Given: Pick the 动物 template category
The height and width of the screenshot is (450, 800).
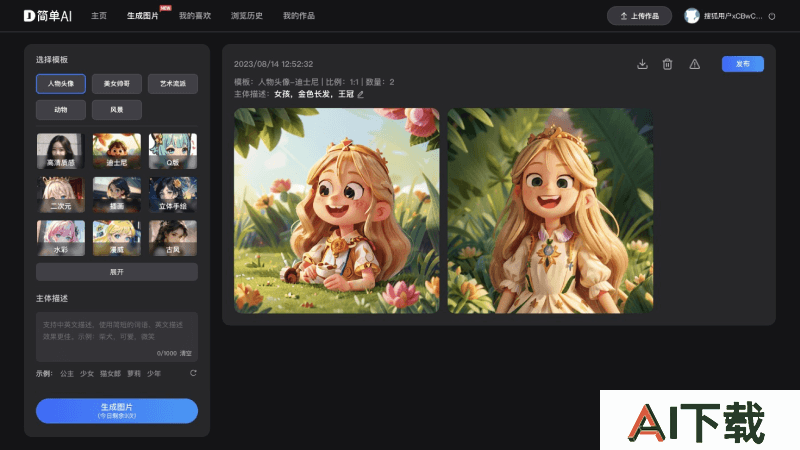Looking at the screenshot, I should 61,109.
